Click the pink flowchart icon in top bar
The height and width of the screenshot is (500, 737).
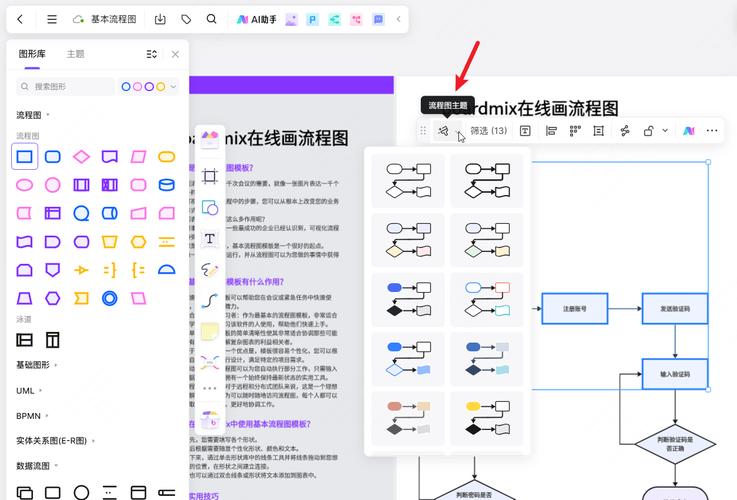tap(356, 19)
